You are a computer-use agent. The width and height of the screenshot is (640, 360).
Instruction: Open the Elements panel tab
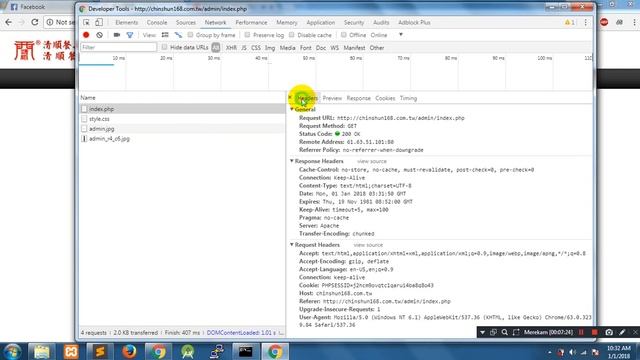pyautogui.click(x=127, y=22)
